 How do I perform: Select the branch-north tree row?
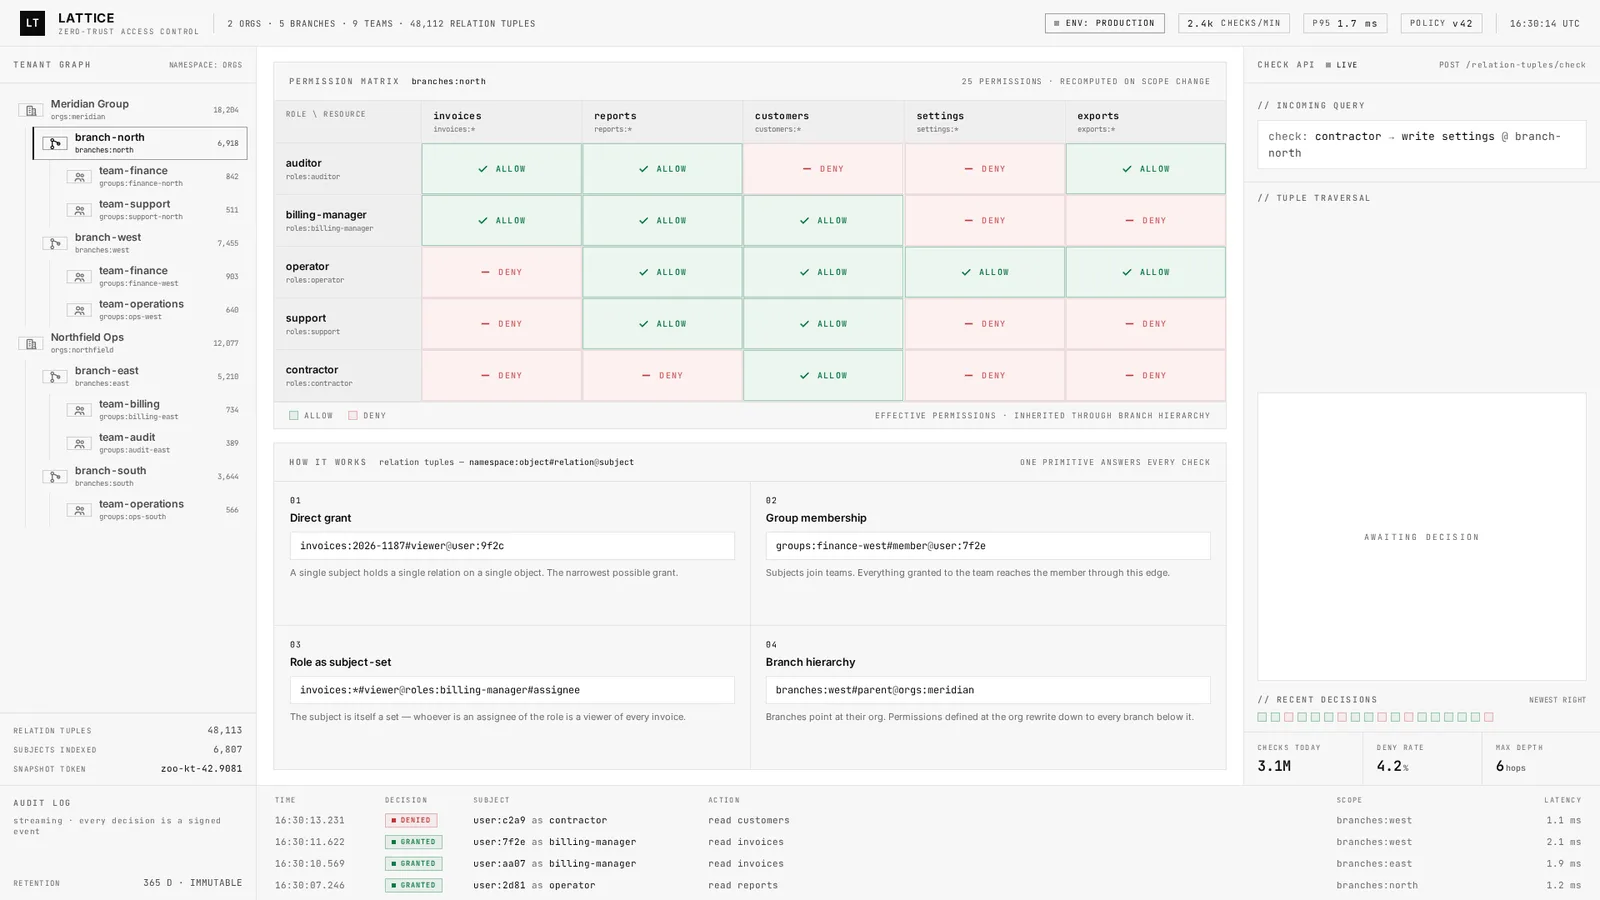pyautogui.click(x=140, y=143)
